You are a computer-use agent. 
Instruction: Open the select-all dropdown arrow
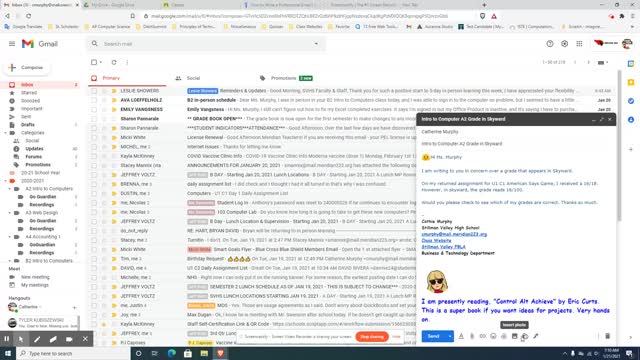click(101, 62)
